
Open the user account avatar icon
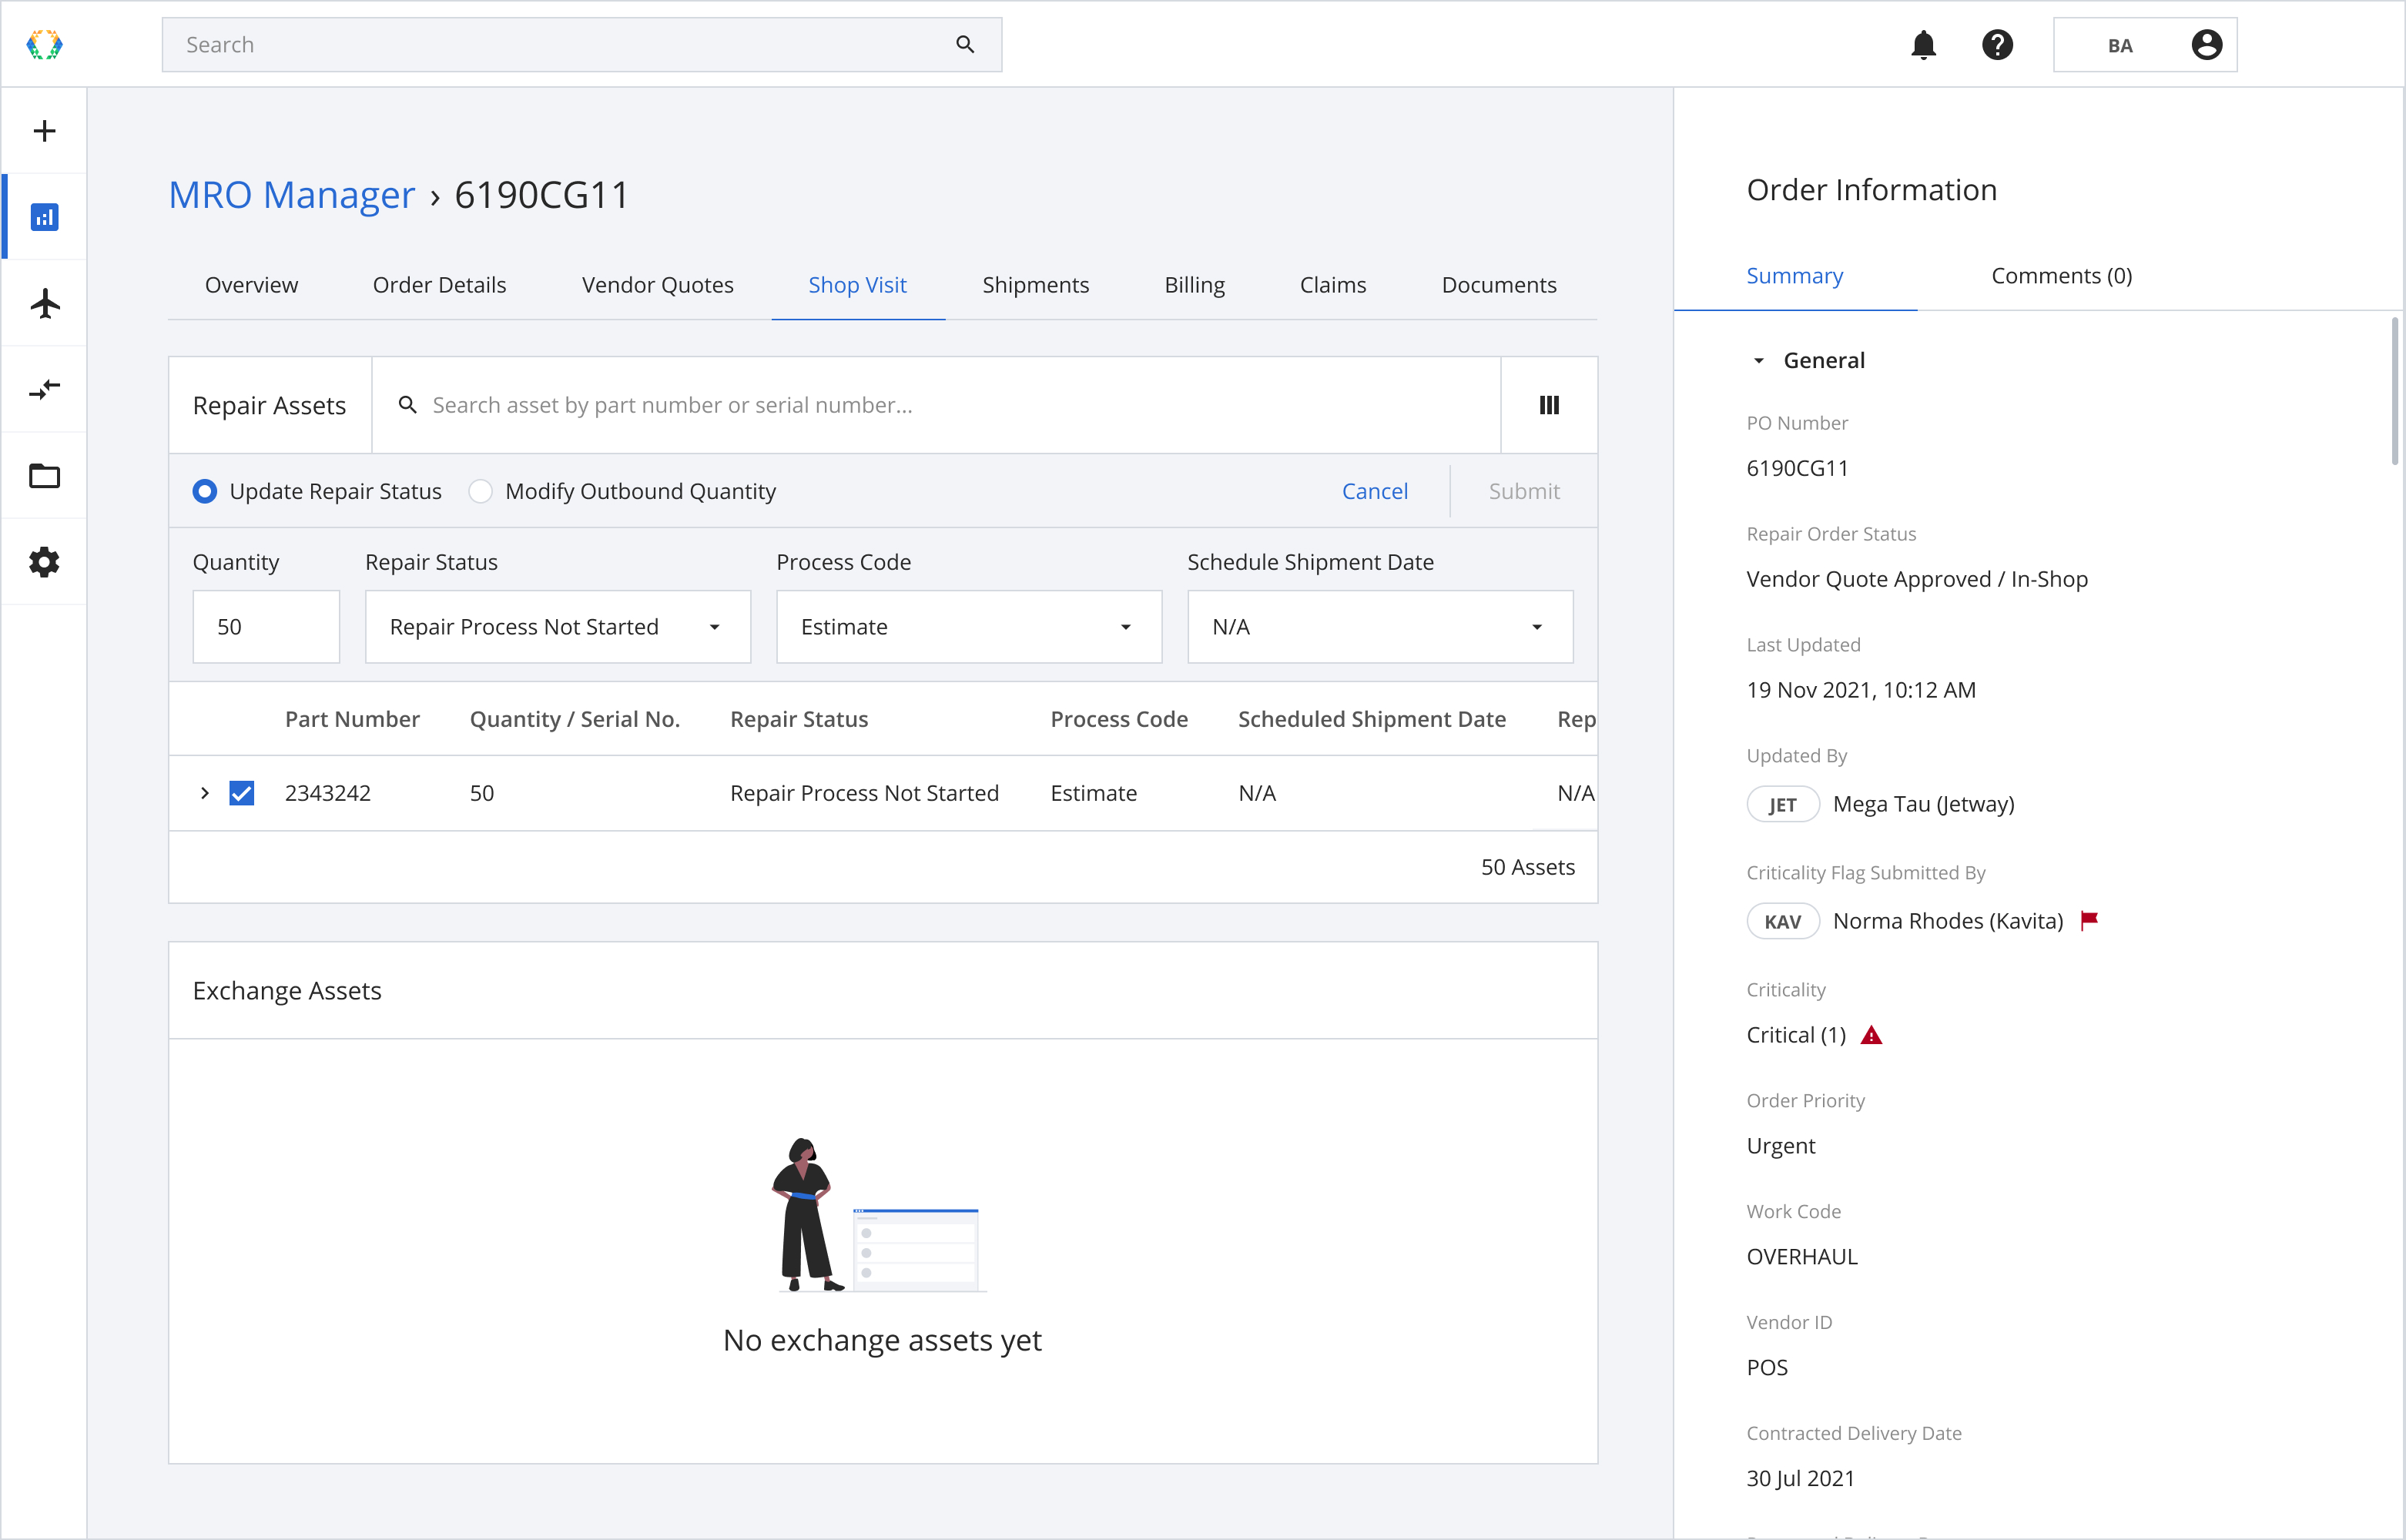click(x=2206, y=45)
